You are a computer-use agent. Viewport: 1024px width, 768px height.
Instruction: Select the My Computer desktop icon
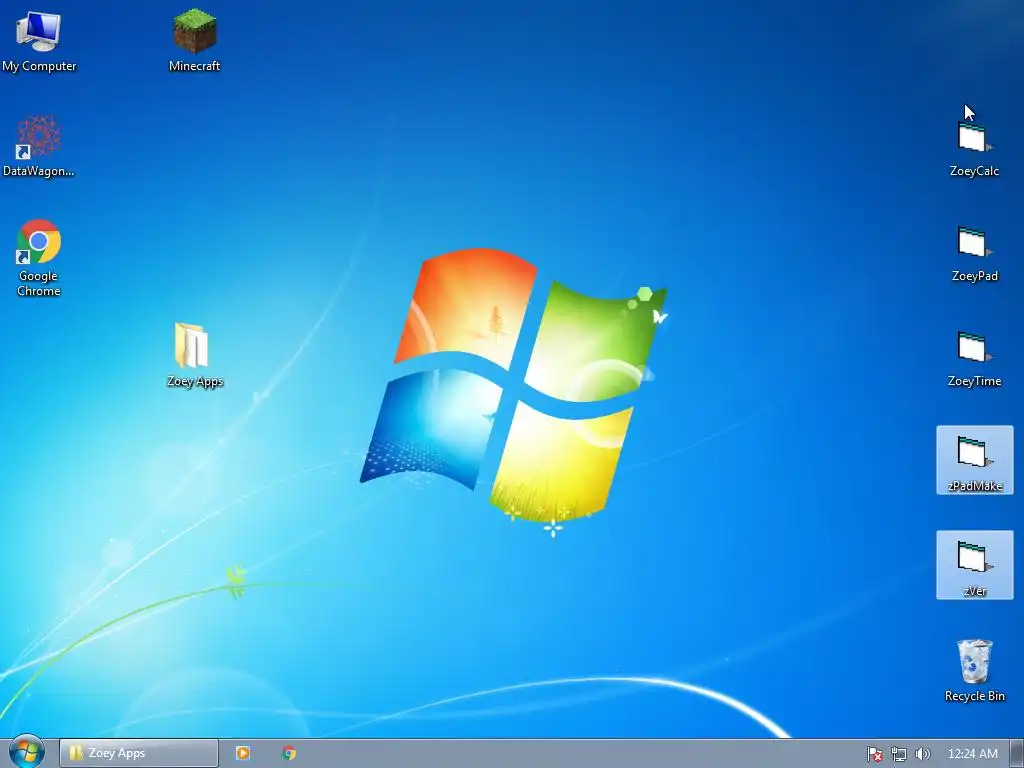coord(39,39)
